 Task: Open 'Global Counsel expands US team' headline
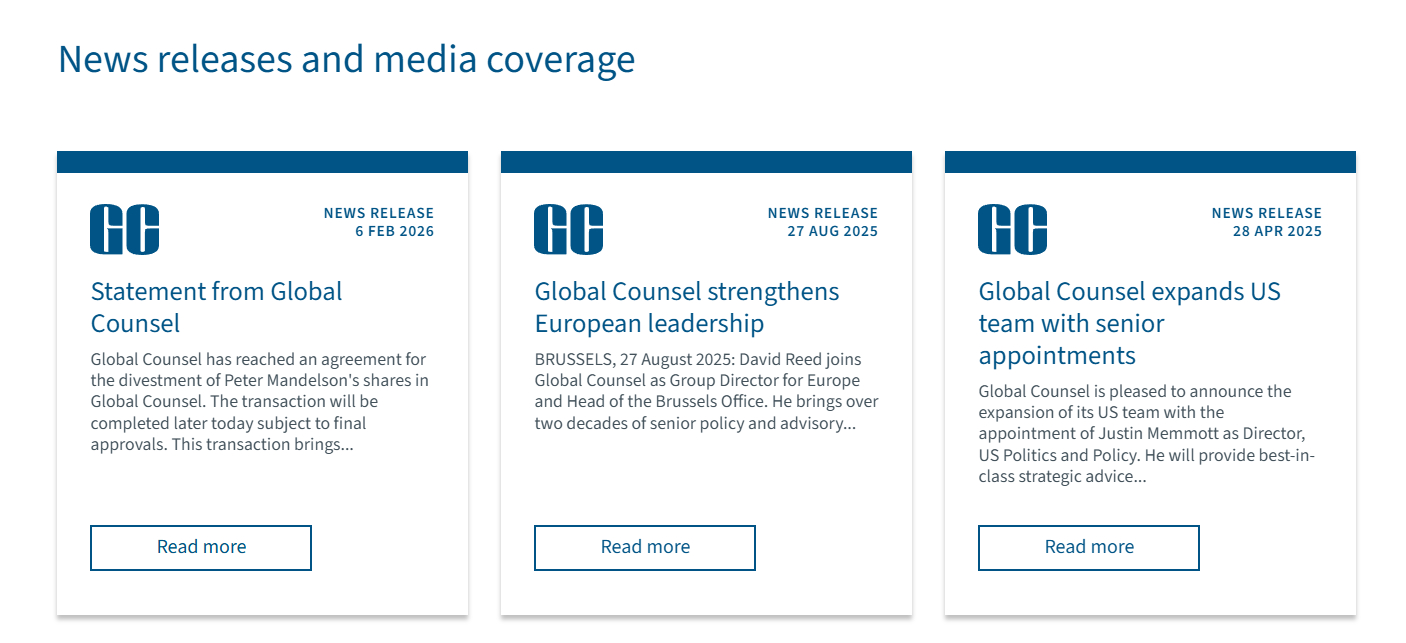pyautogui.click(x=1129, y=323)
